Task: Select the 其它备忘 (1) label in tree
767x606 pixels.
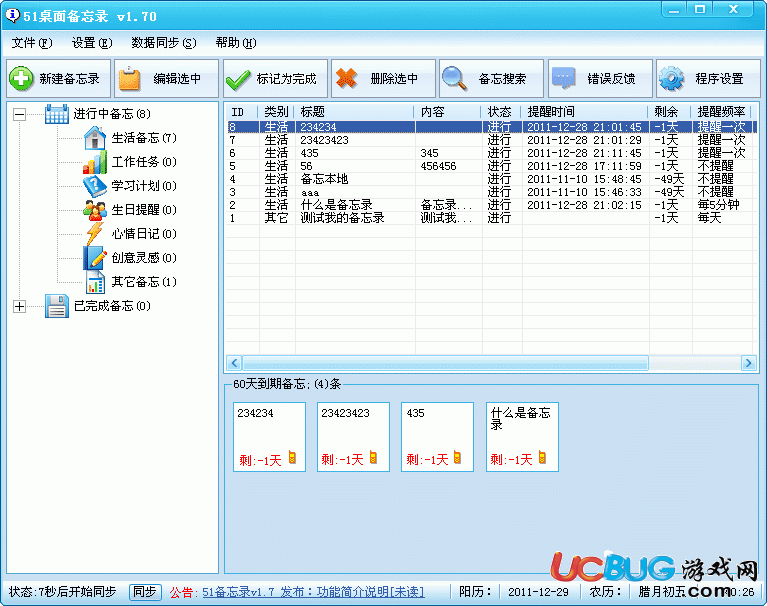Action: coord(144,282)
